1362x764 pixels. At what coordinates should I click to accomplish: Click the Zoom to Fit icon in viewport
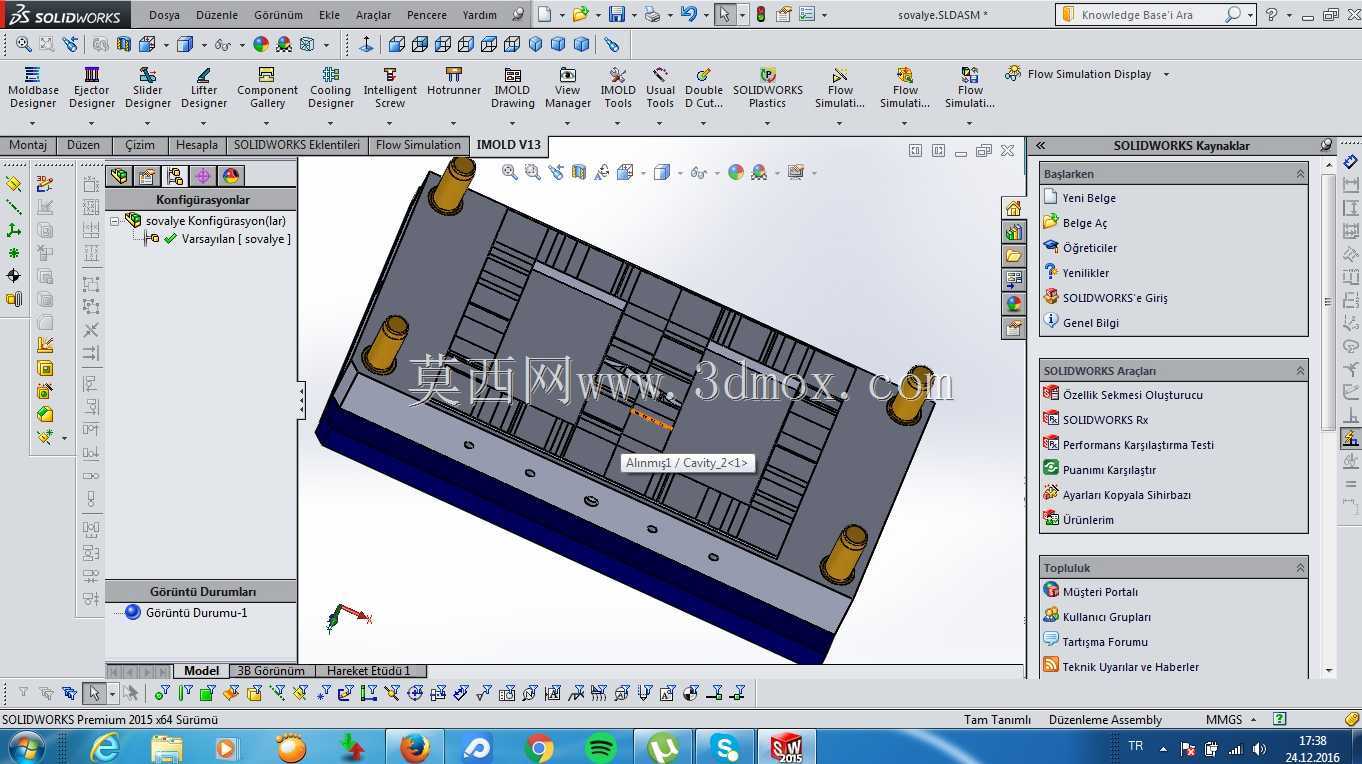point(510,172)
